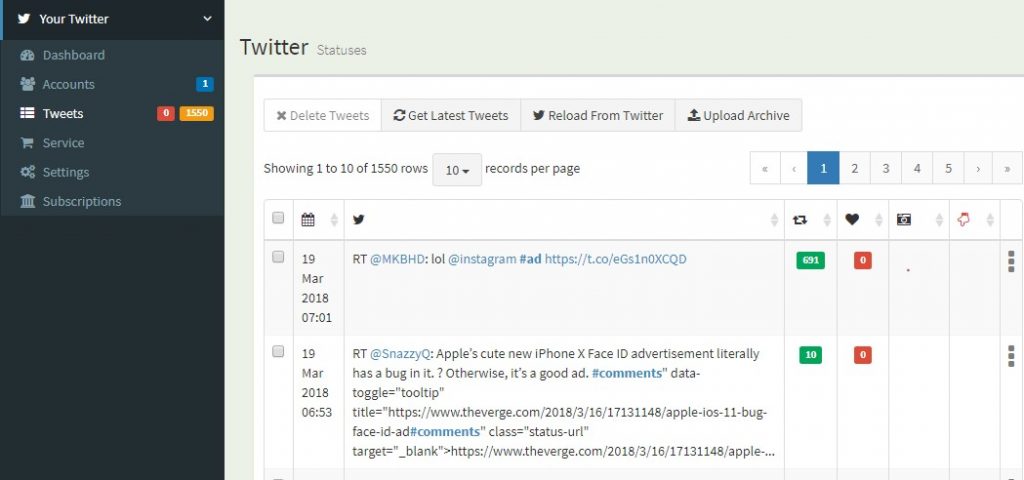Open three-dot menu for SnazzyQ retweet row
1024x480 pixels.
(x=1011, y=356)
